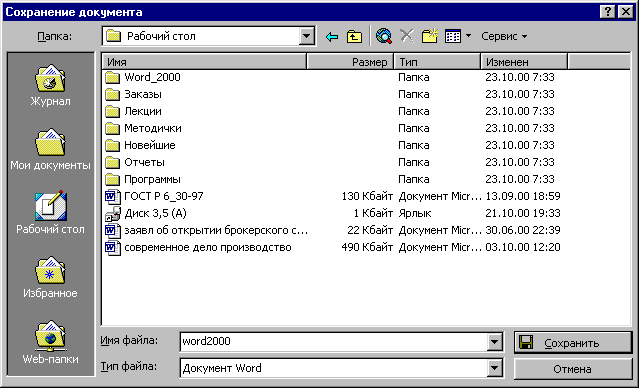Screen dimensions: 639x388
Task: Sort by the Тип column header
Action: pyautogui.click(x=437, y=62)
